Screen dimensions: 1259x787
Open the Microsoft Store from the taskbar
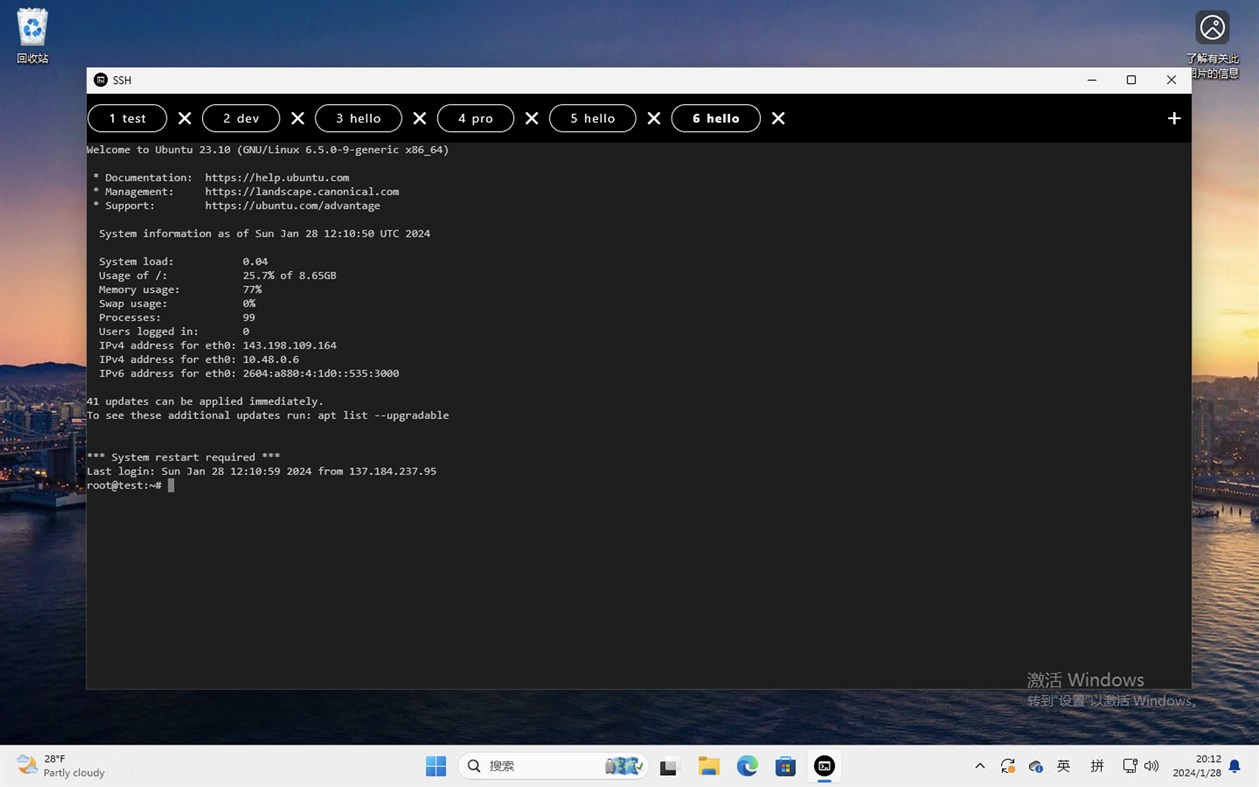click(786, 766)
